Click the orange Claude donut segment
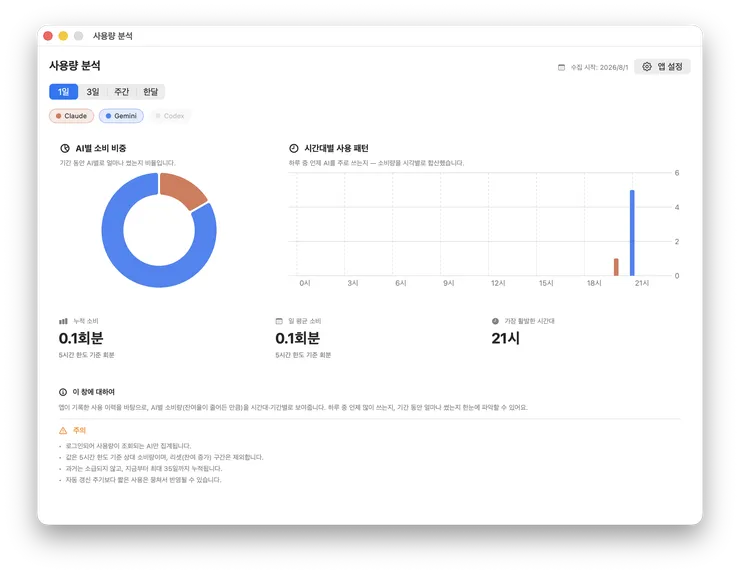The width and height of the screenshot is (740, 574). (182, 190)
